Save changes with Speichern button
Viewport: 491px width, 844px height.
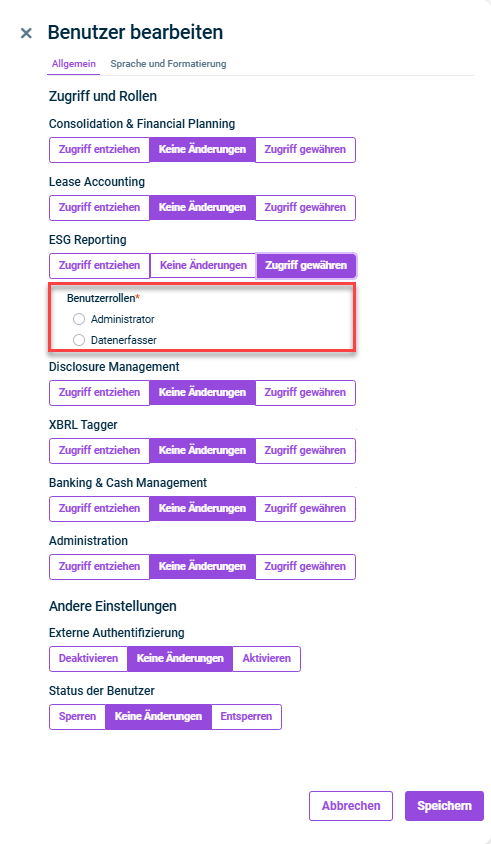pos(444,806)
